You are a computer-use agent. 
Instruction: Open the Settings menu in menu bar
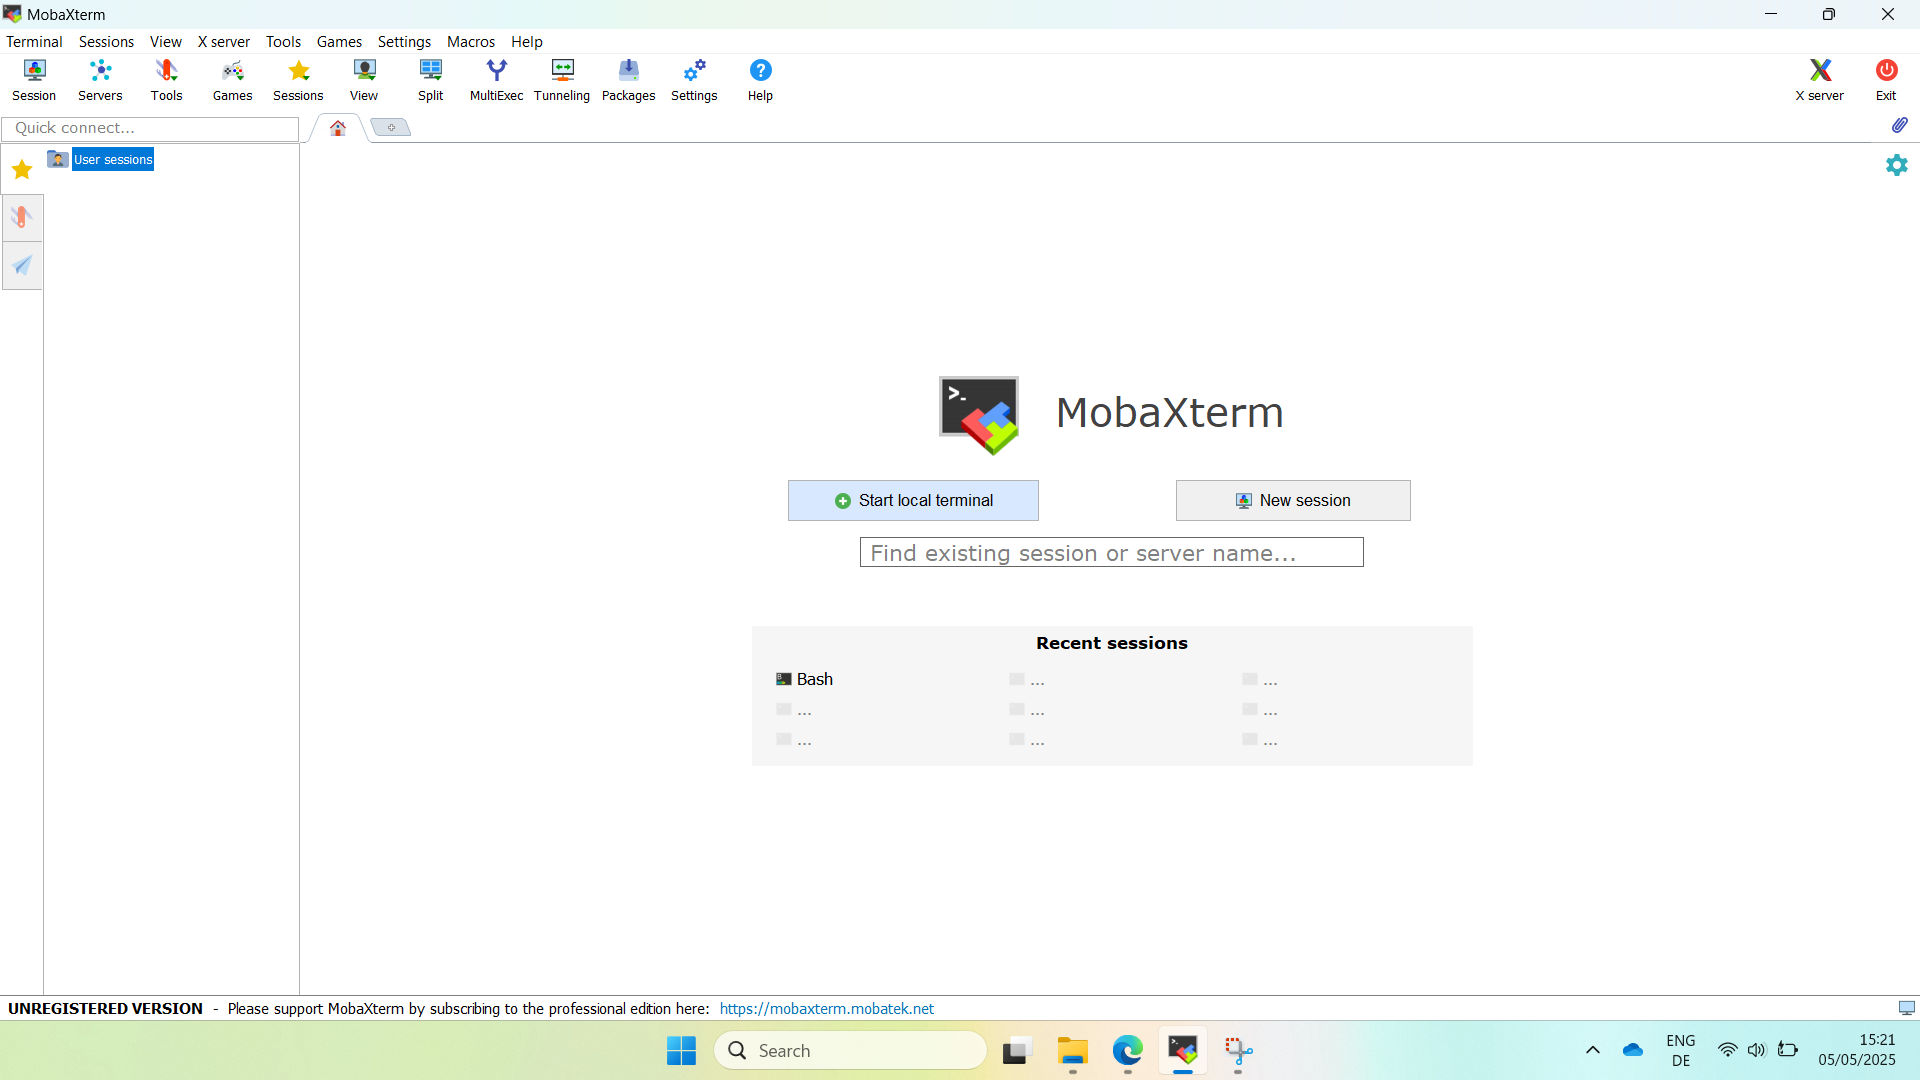pos(404,42)
